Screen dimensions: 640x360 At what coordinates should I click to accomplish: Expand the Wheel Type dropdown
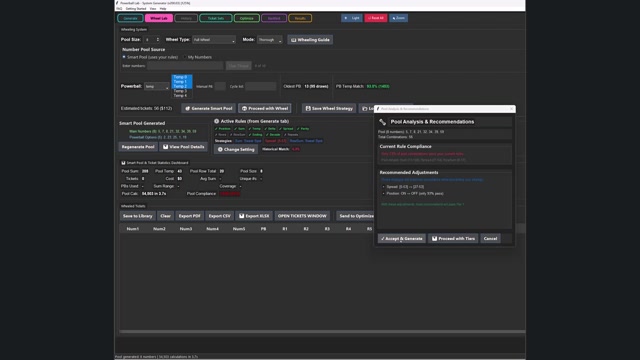[214, 40]
